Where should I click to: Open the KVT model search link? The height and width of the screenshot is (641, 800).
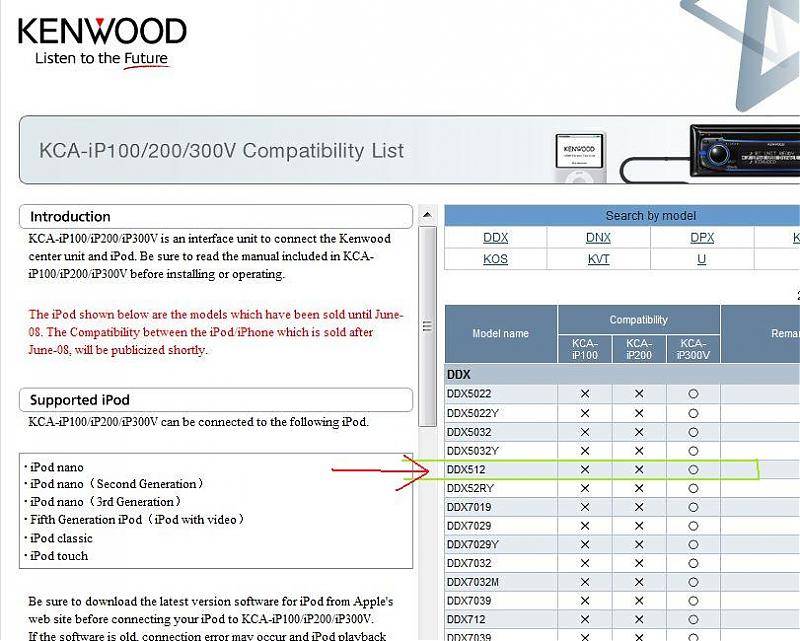click(x=598, y=259)
